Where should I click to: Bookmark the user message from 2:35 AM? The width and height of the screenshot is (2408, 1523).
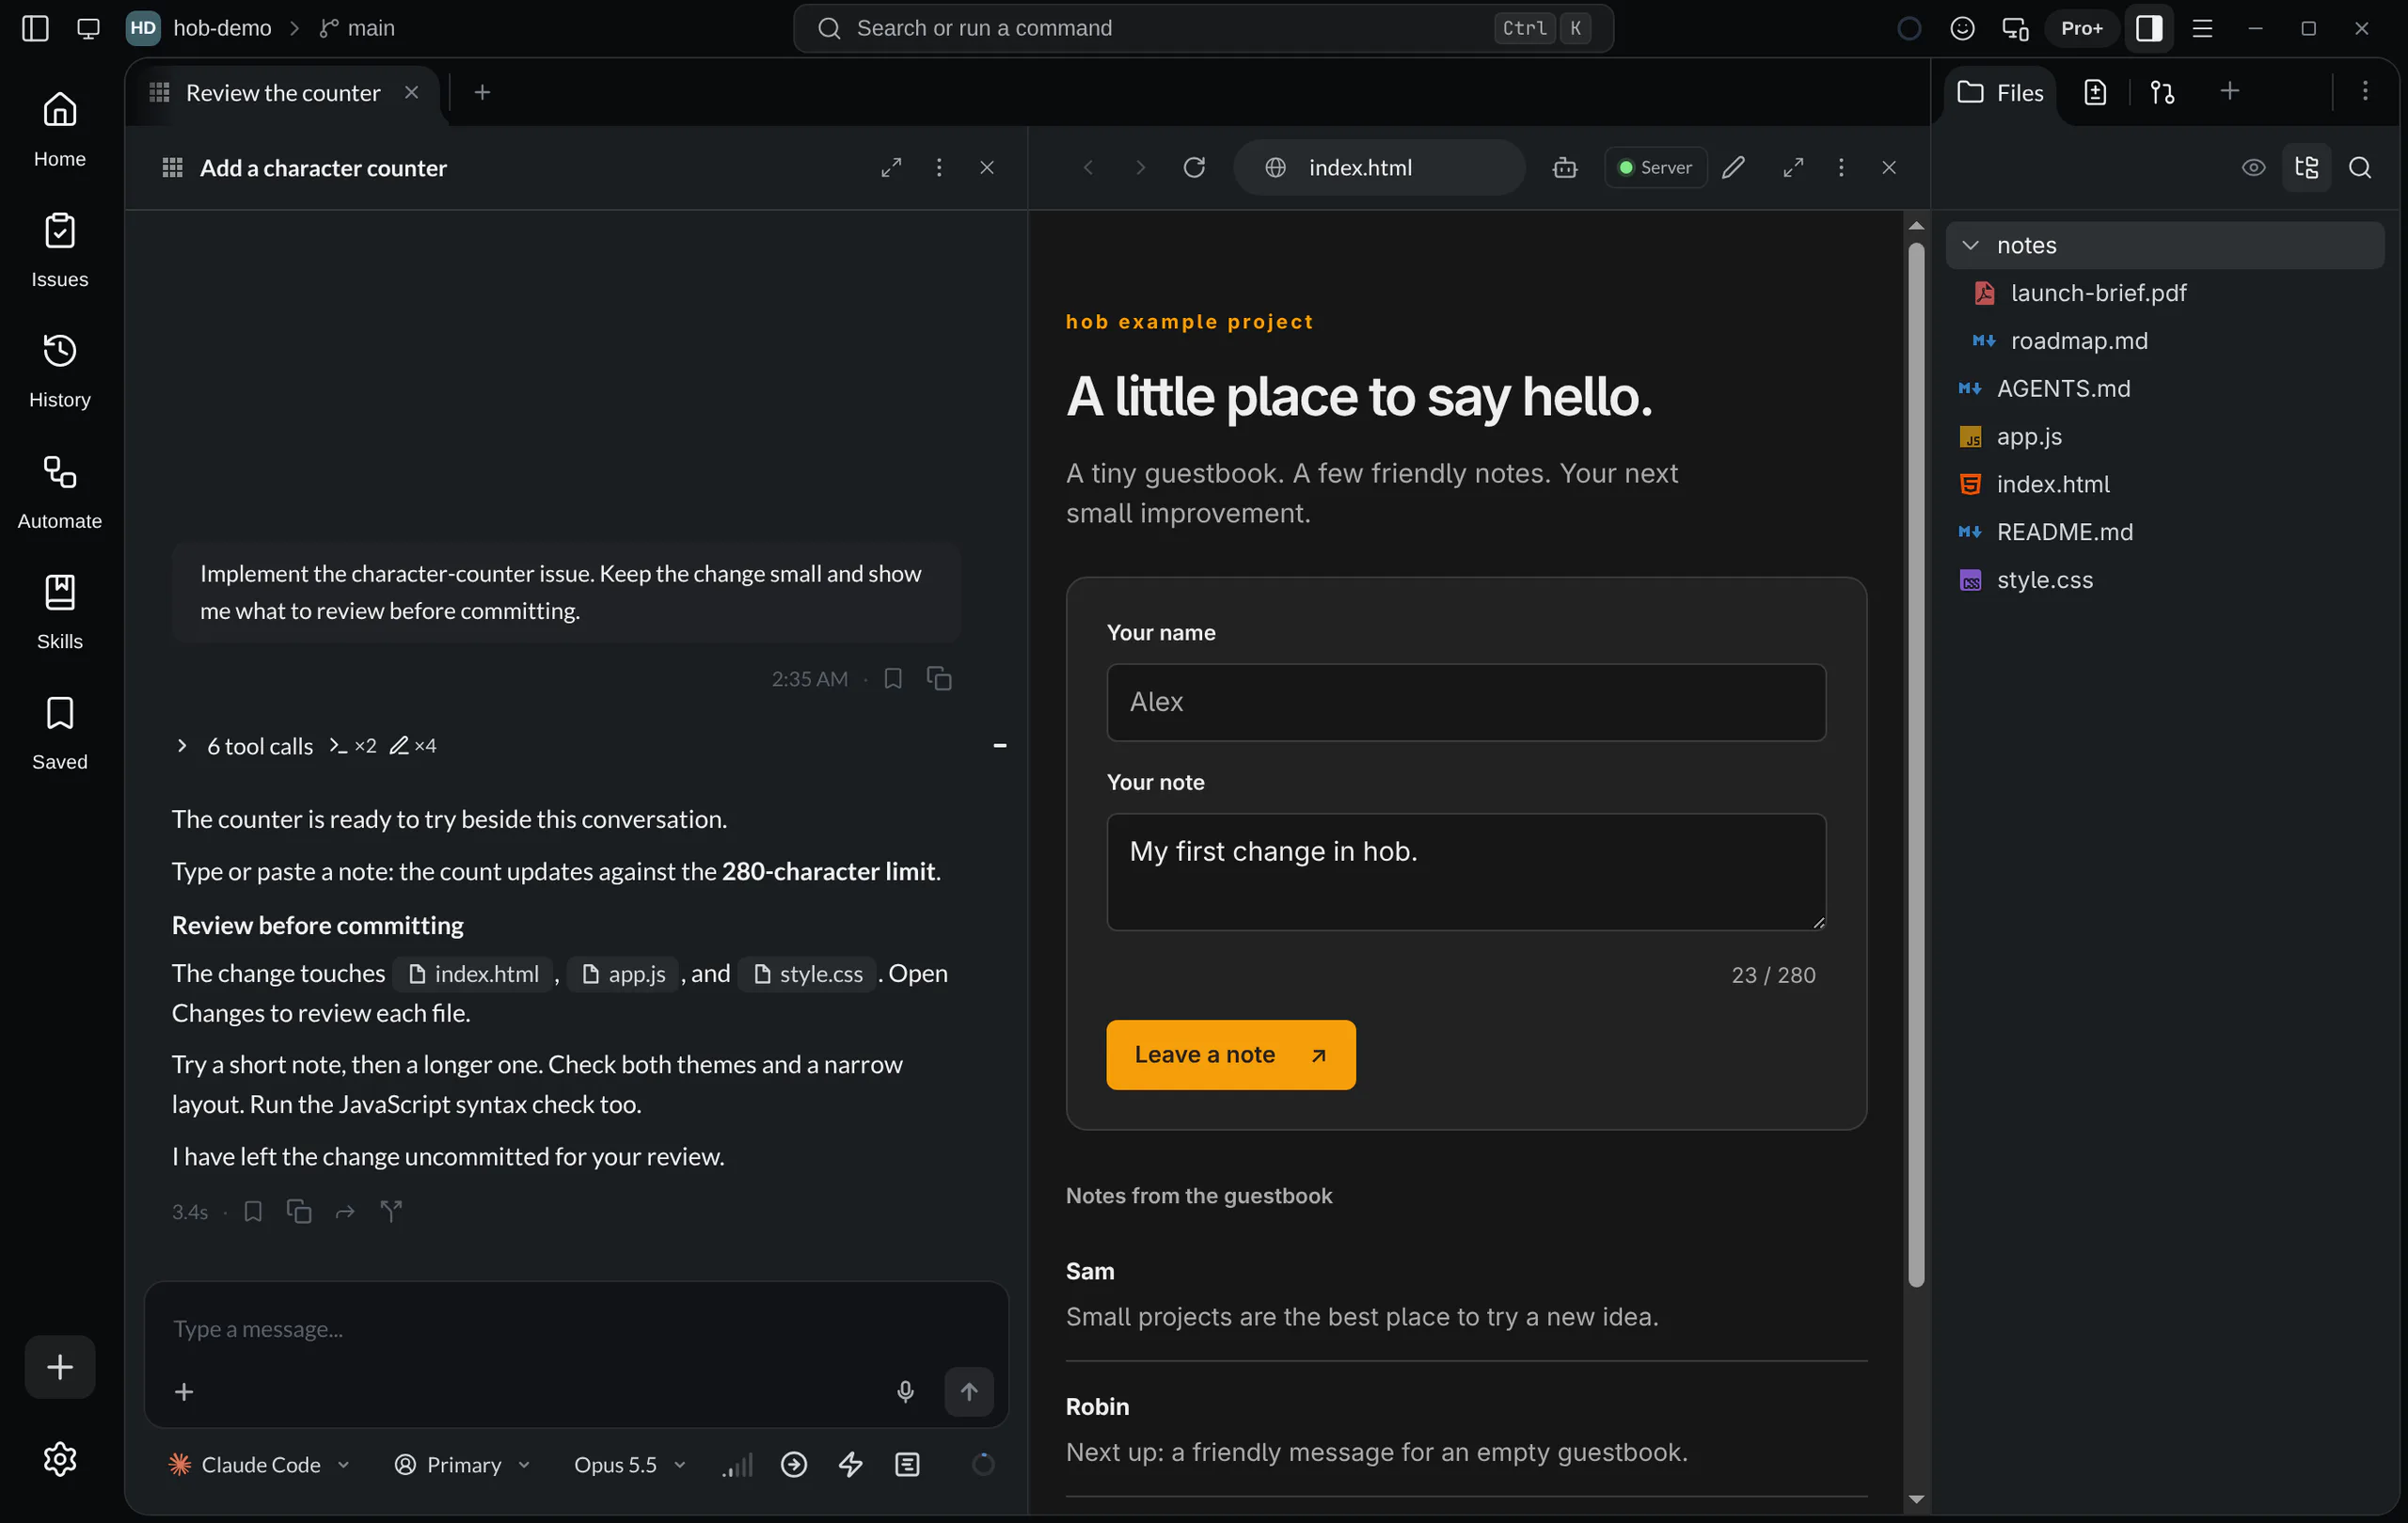click(x=893, y=678)
